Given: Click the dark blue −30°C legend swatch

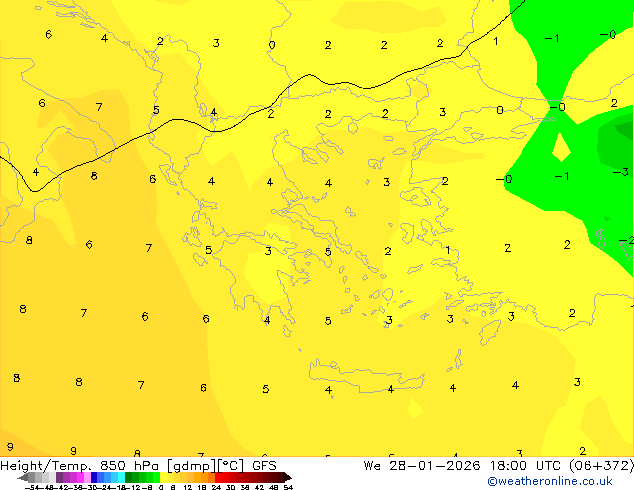Looking at the screenshot, I should (x=94, y=477).
